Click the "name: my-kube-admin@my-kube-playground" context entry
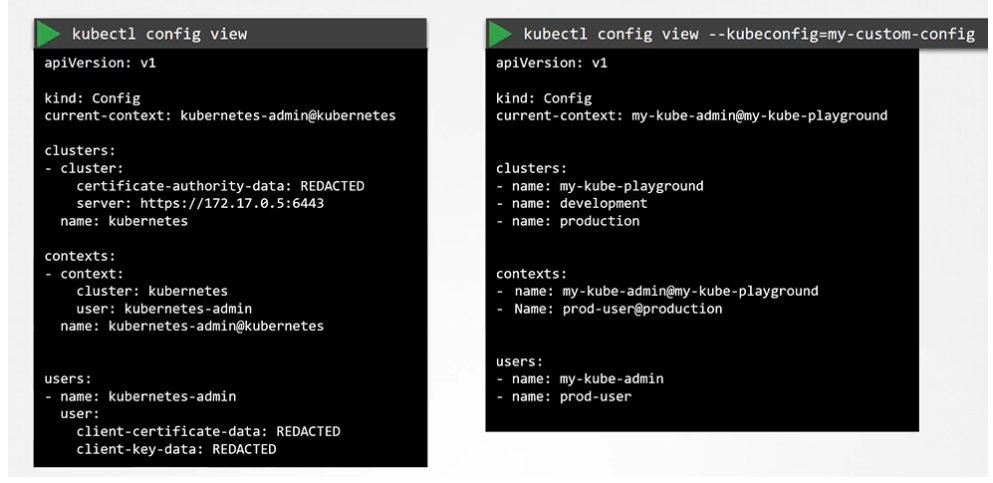Viewport: 993px width, 483px height. 662,291
